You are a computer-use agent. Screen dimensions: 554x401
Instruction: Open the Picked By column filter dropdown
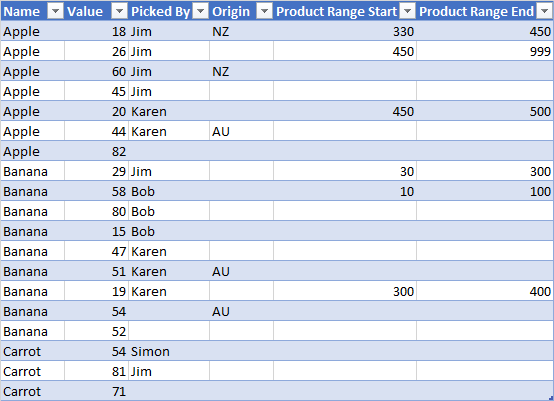pyautogui.click(x=200, y=12)
